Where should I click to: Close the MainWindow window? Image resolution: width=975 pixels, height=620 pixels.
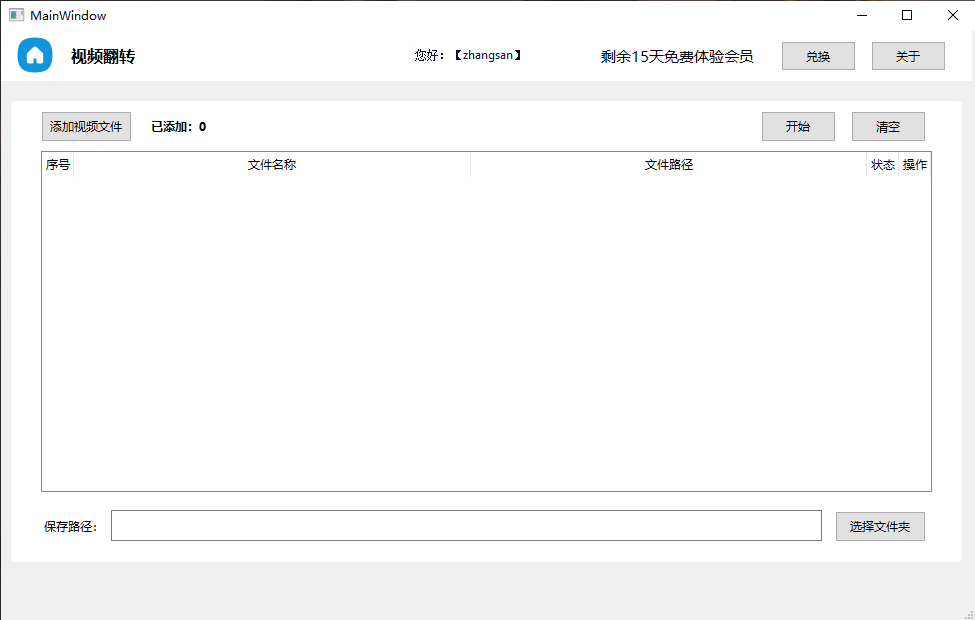point(953,15)
